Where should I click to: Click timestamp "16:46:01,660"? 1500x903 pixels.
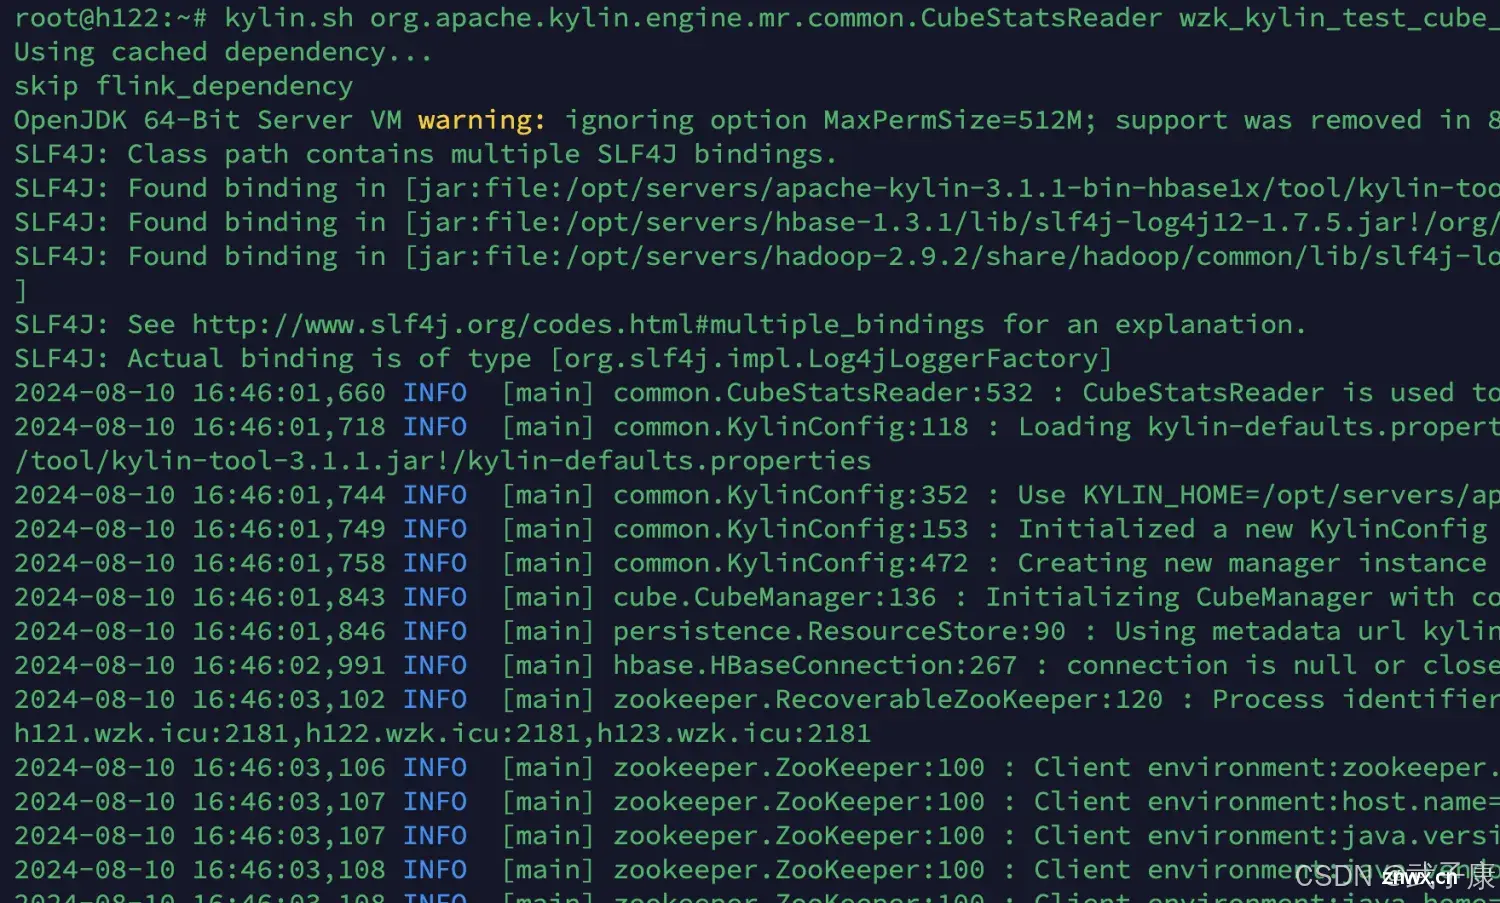[288, 393]
